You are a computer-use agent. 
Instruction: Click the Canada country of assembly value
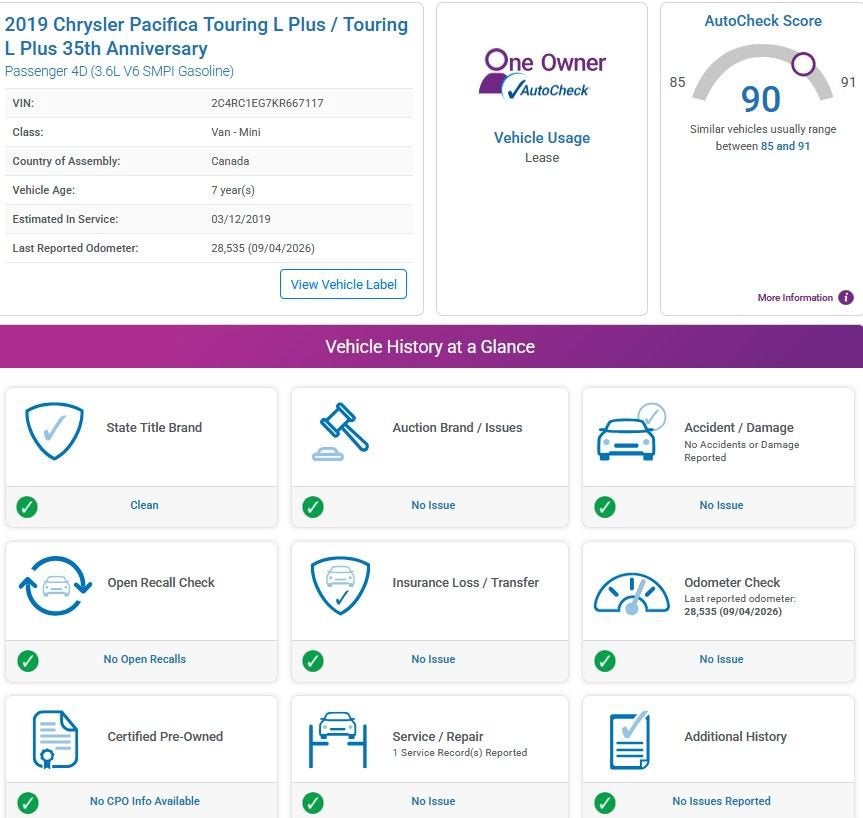tap(230, 161)
